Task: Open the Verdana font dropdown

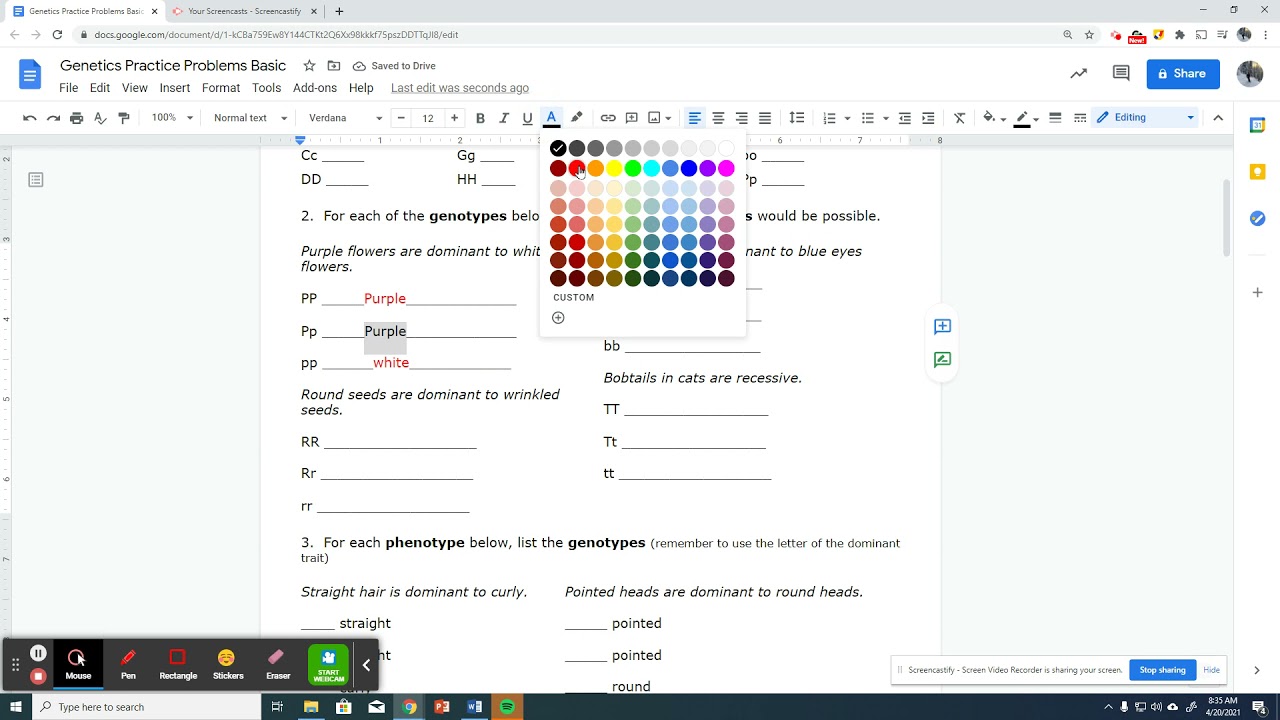Action: tap(345, 118)
